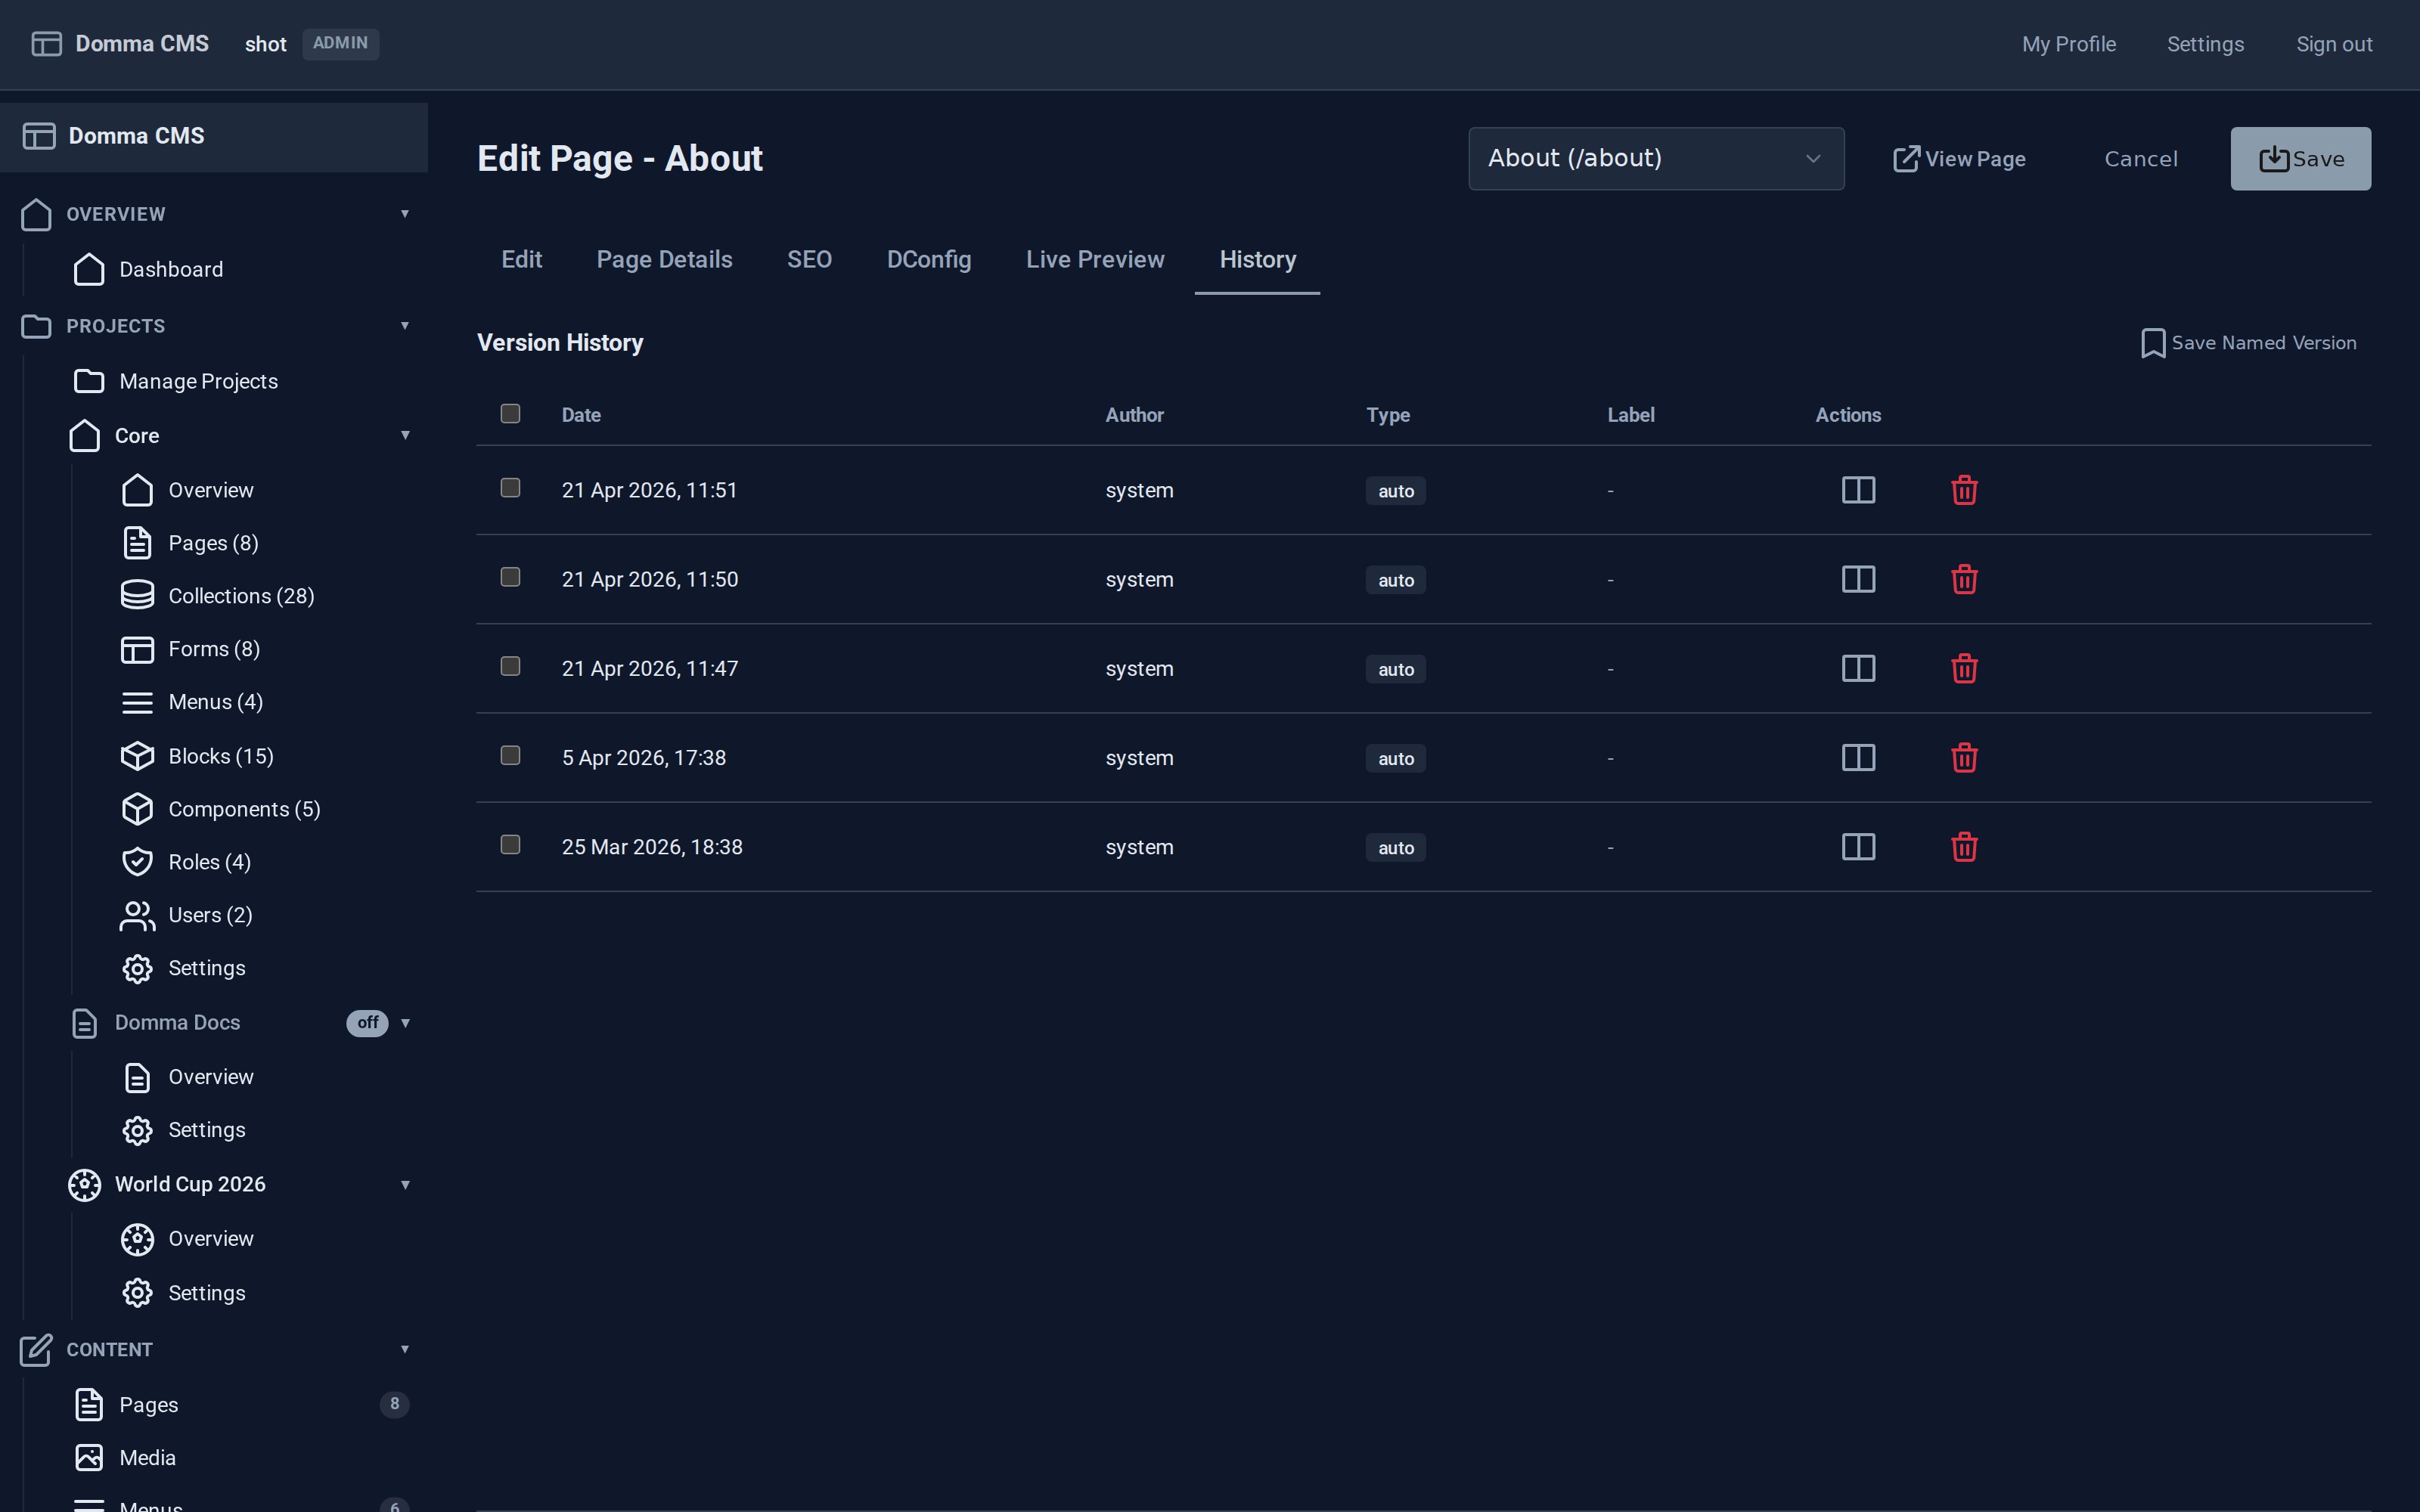Compare the 21 Apr 2026, 11:51 version
2420x1512 pixels.
coord(1858,490)
